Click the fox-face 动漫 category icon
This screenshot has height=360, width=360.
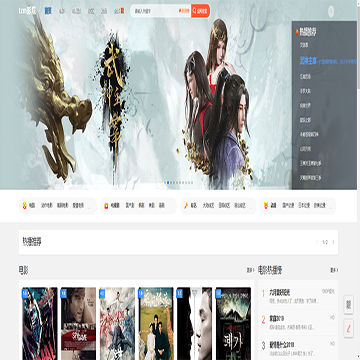[266, 206]
